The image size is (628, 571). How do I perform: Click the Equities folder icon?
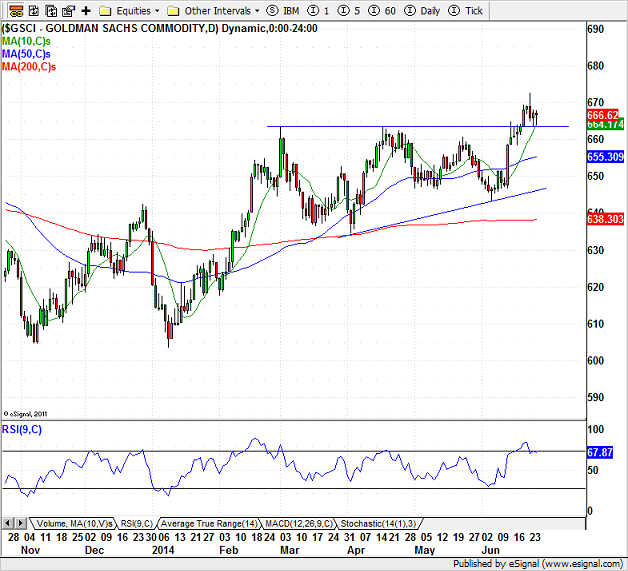(105, 11)
